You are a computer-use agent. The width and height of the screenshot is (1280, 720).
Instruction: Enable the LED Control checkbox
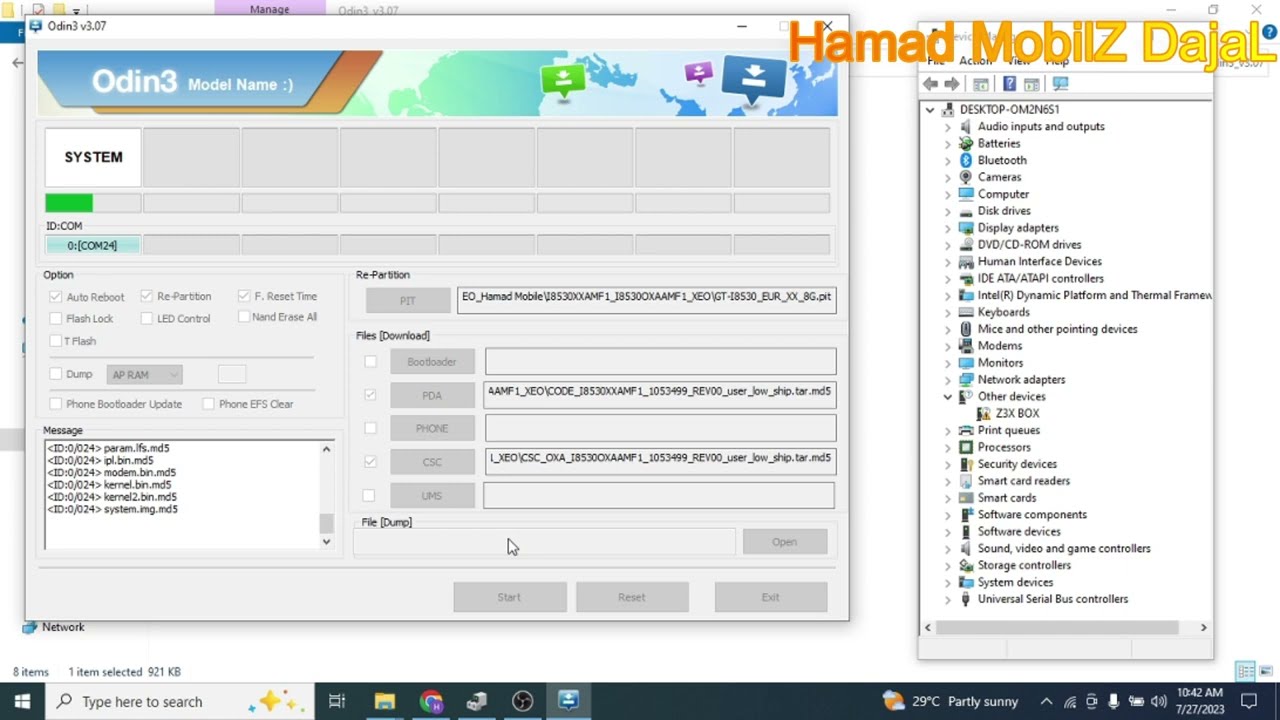point(146,318)
